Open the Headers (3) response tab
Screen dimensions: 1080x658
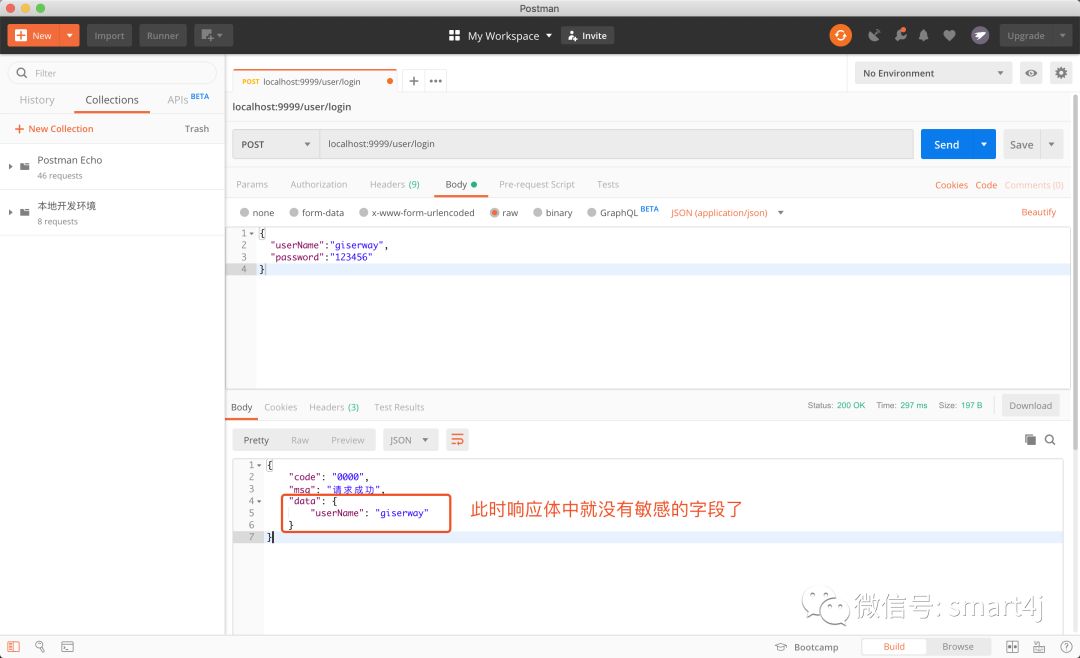[334, 407]
